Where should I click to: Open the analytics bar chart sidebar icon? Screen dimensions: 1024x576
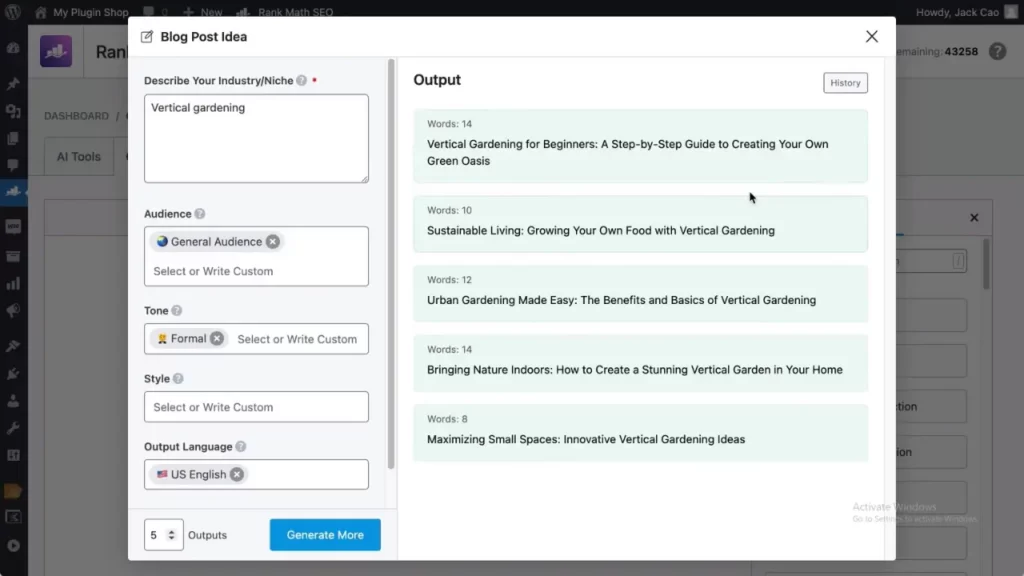point(13,283)
